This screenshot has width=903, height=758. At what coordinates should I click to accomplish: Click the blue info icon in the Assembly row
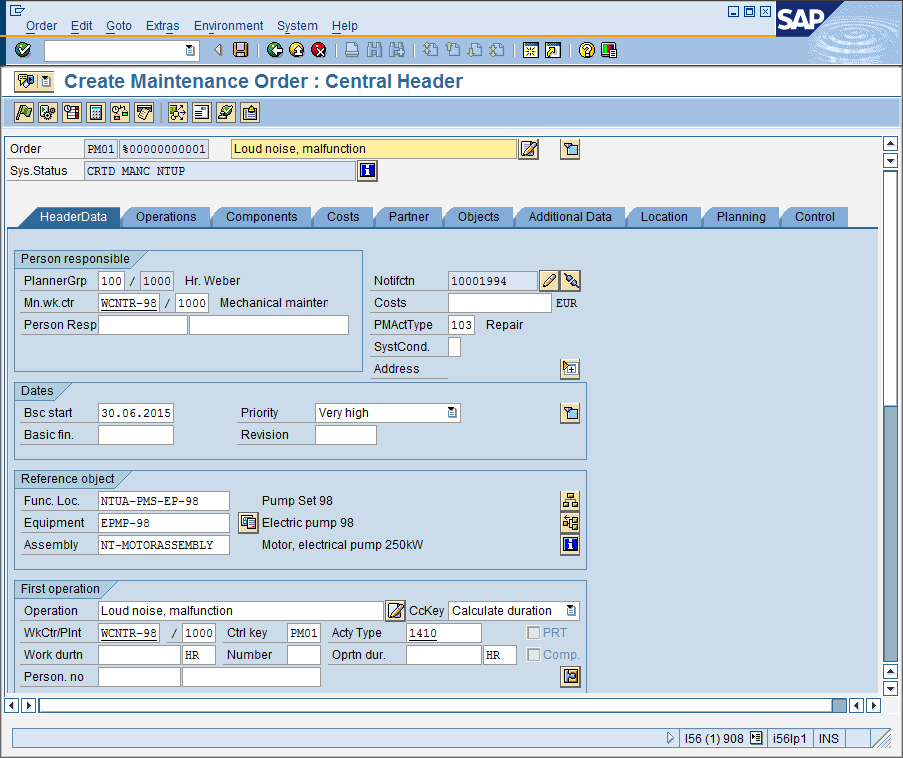[x=570, y=544]
